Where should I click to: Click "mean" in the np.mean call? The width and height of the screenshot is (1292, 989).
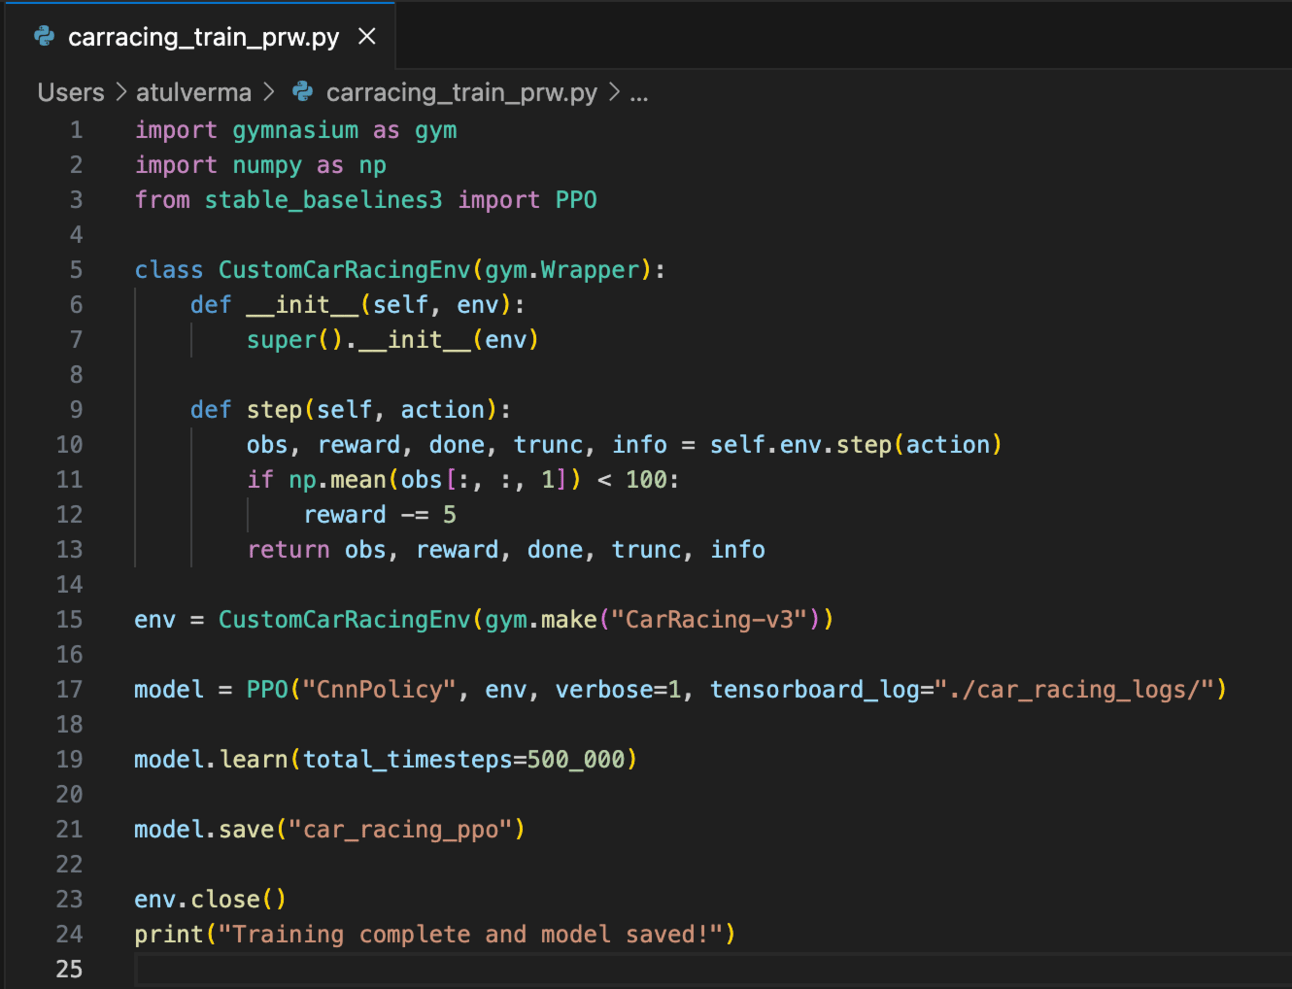pos(358,480)
